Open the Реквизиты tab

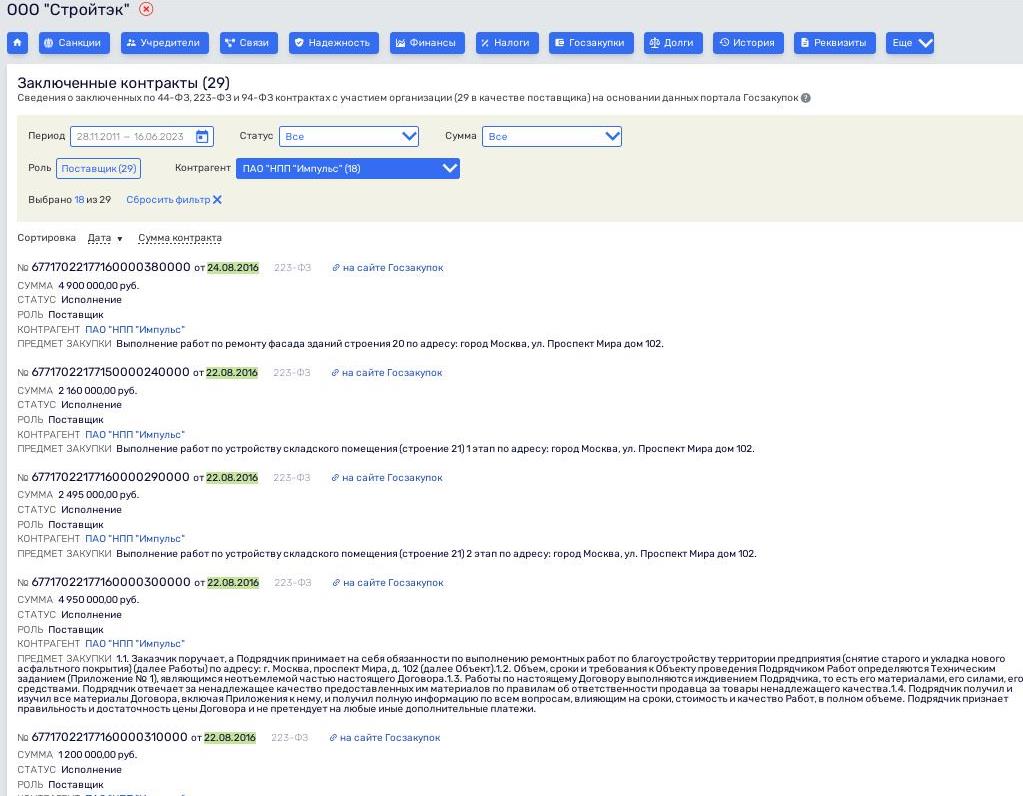[x=834, y=42]
